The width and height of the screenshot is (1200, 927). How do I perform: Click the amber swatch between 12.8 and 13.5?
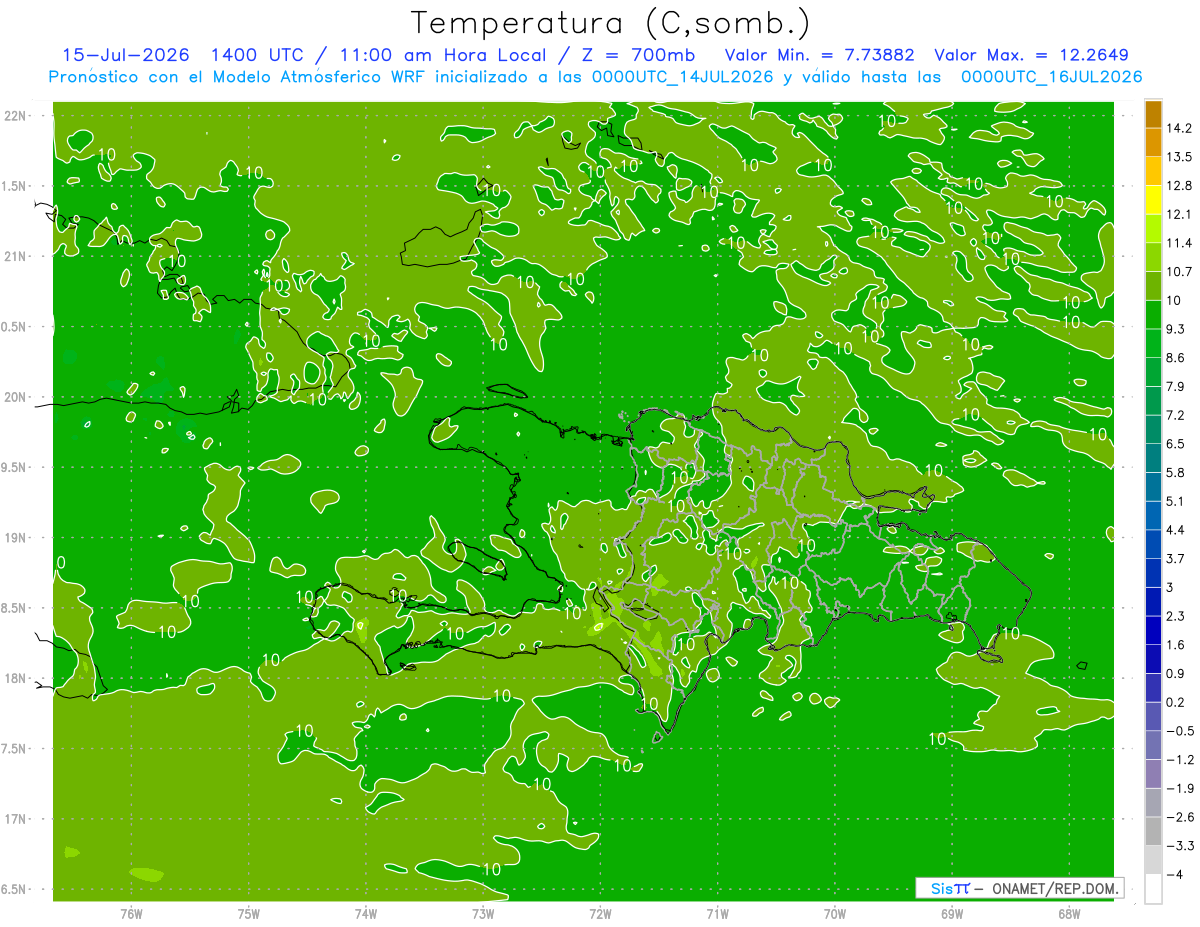pyautogui.click(x=1154, y=171)
